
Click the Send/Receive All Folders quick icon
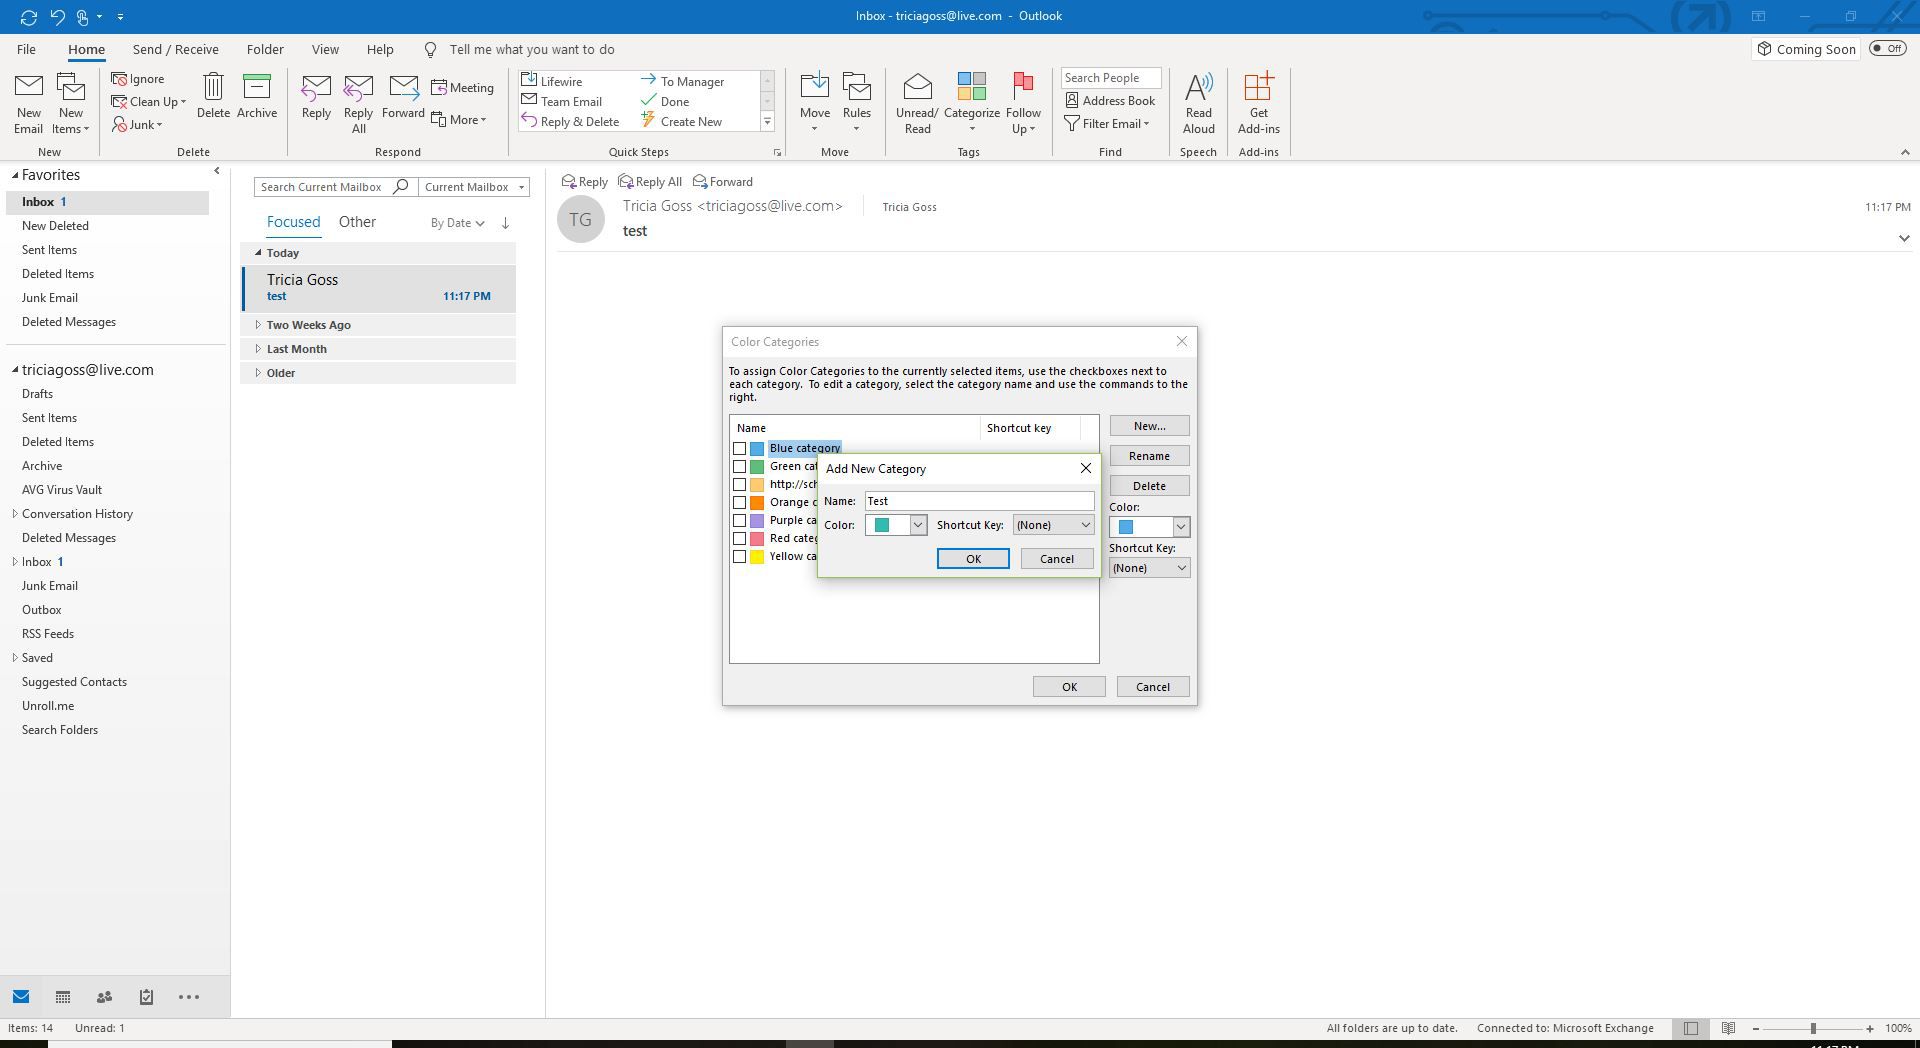28,16
